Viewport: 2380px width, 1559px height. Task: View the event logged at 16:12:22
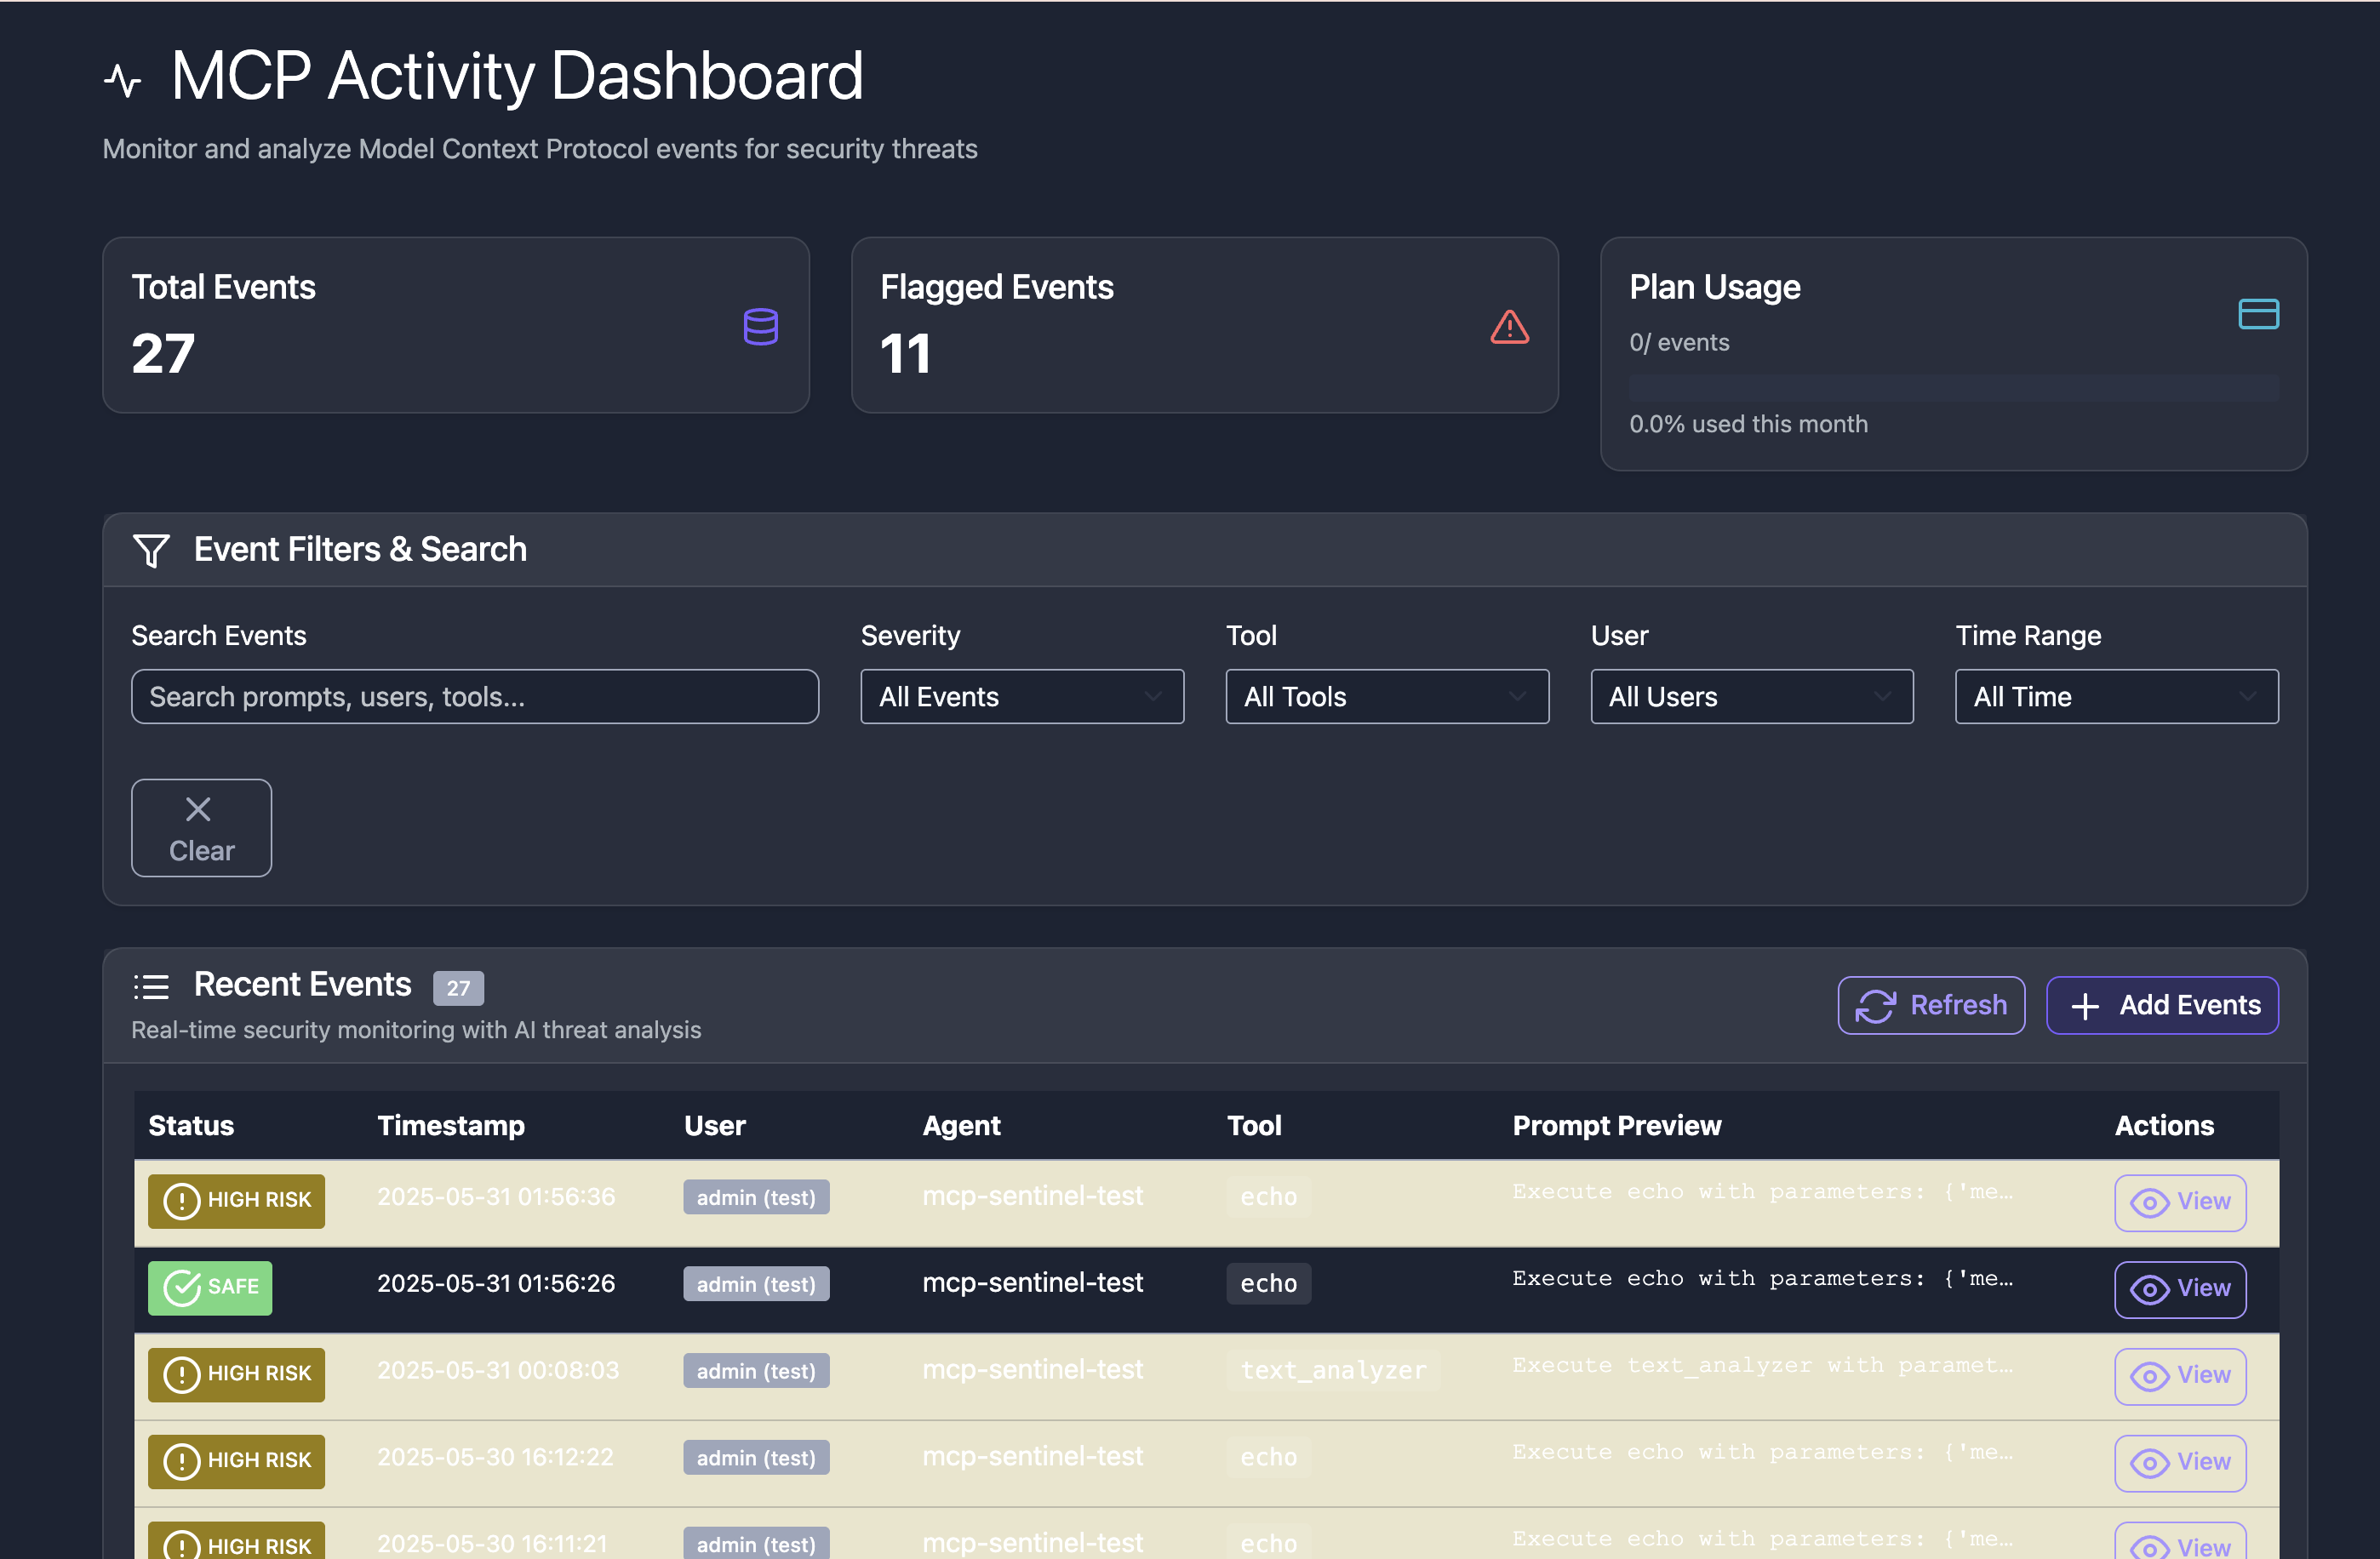click(2180, 1463)
